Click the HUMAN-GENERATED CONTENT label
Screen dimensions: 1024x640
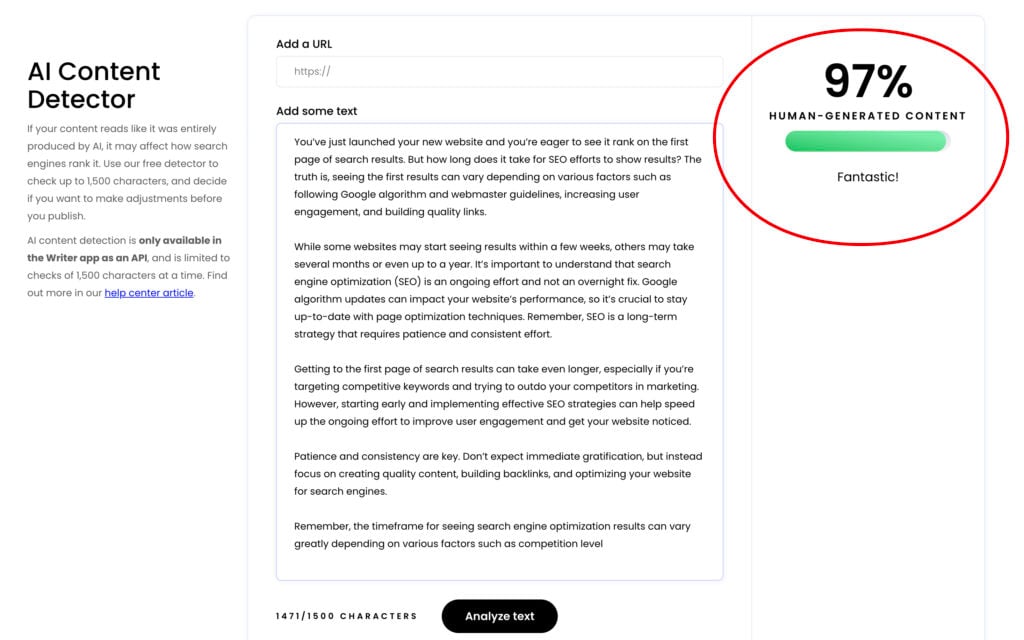tap(866, 115)
